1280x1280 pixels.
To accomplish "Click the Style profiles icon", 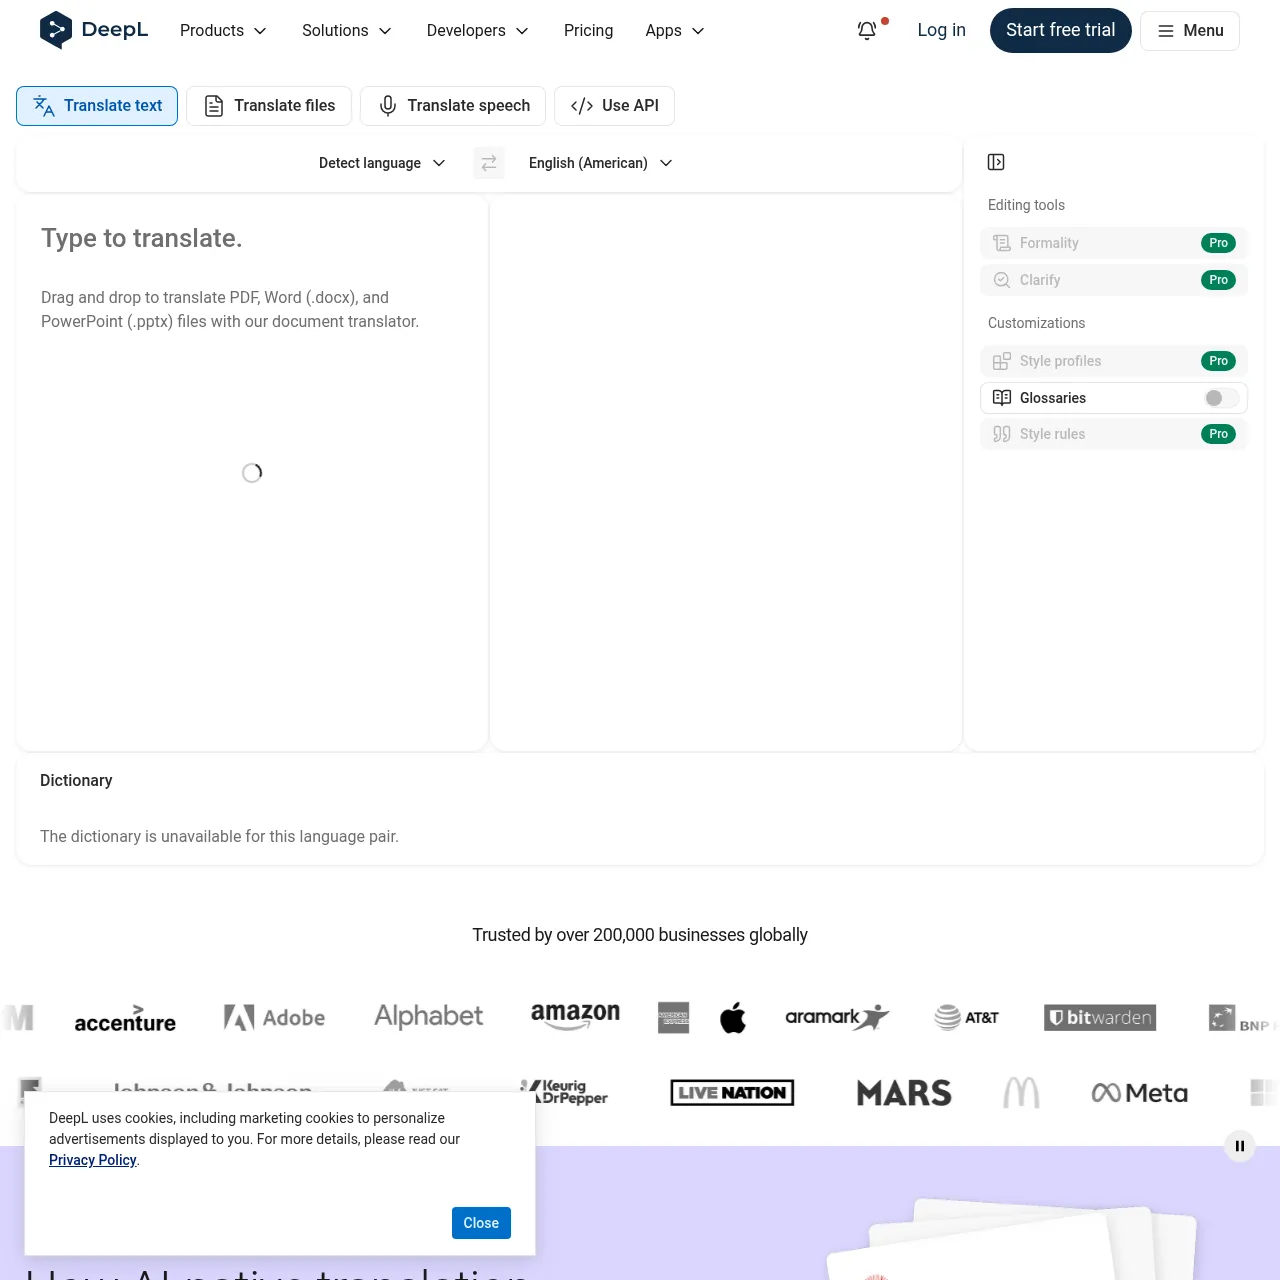I will pos(1002,361).
